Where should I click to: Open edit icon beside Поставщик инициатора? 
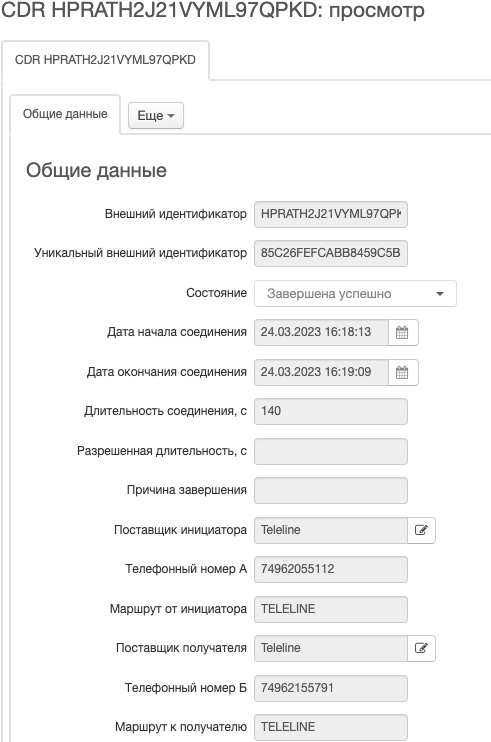tap(421, 530)
